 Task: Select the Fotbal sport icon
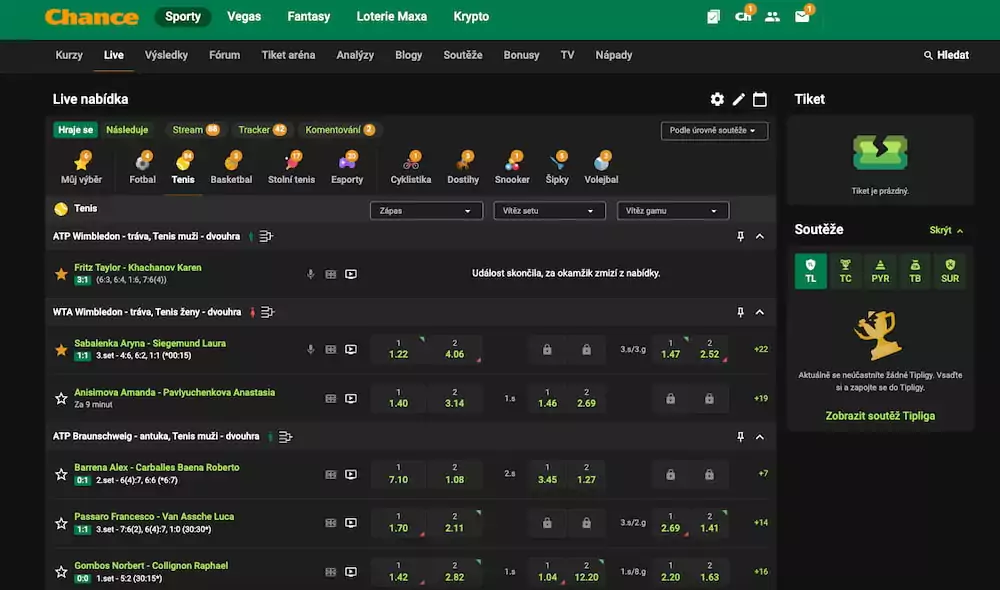pyautogui.click(x=141, y=166)
